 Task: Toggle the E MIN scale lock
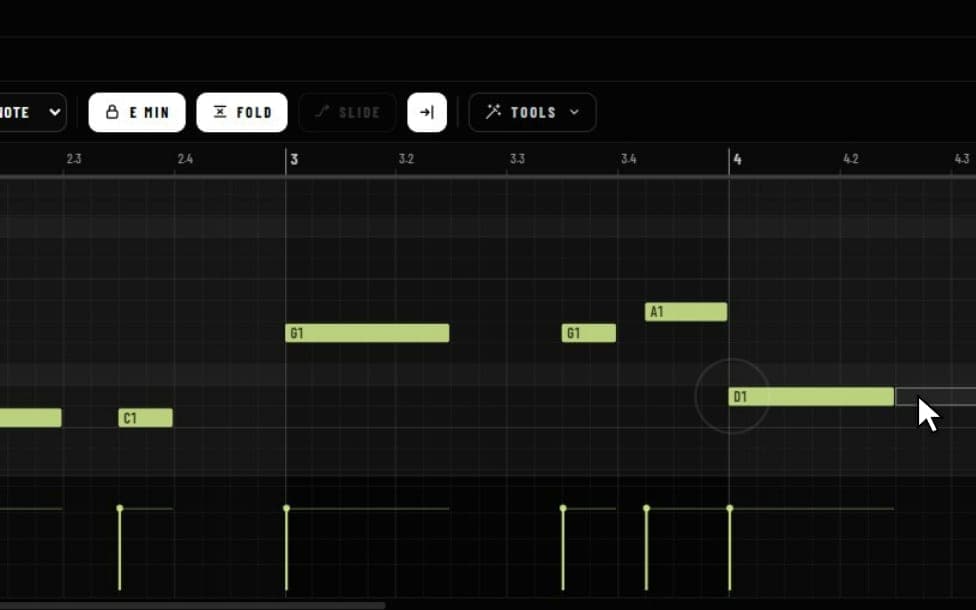pyautogui.click(x=137, y=113)
